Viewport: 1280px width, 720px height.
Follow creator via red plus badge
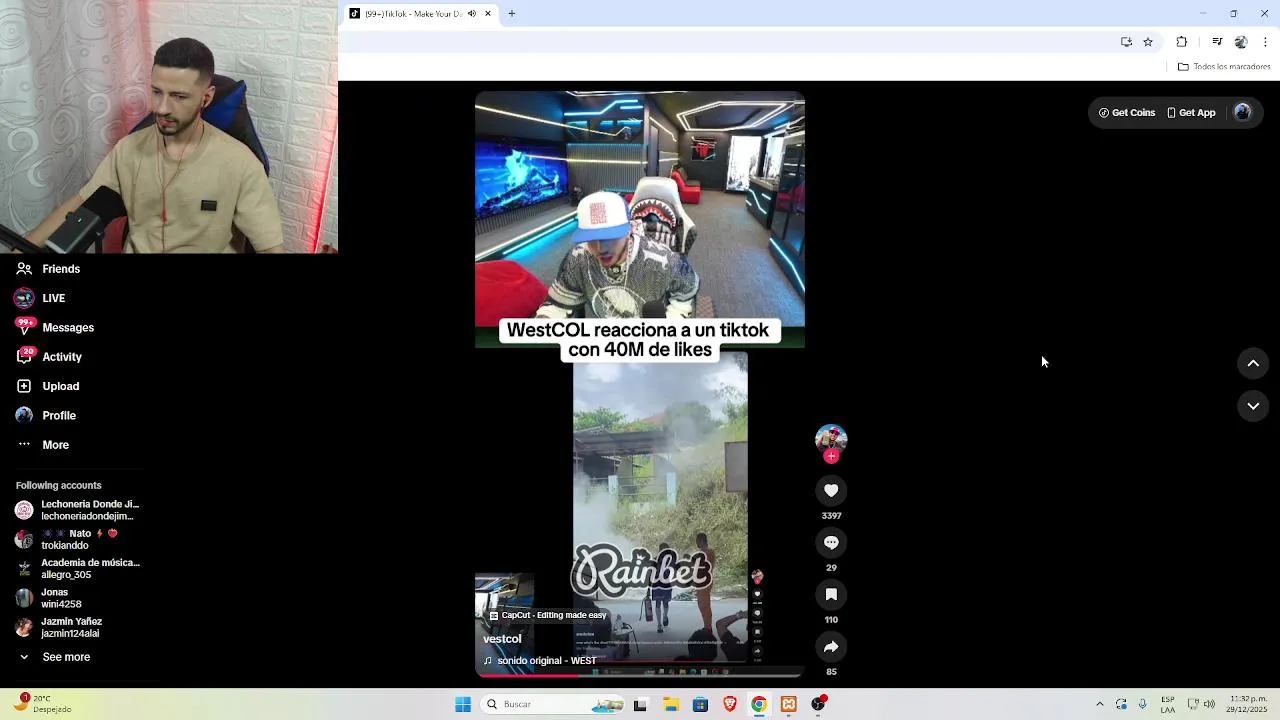pos(831,456)
